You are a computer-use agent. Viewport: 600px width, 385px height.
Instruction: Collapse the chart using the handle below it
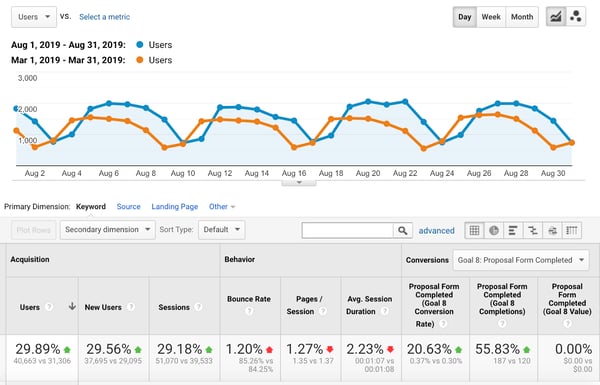click(299, 183)
